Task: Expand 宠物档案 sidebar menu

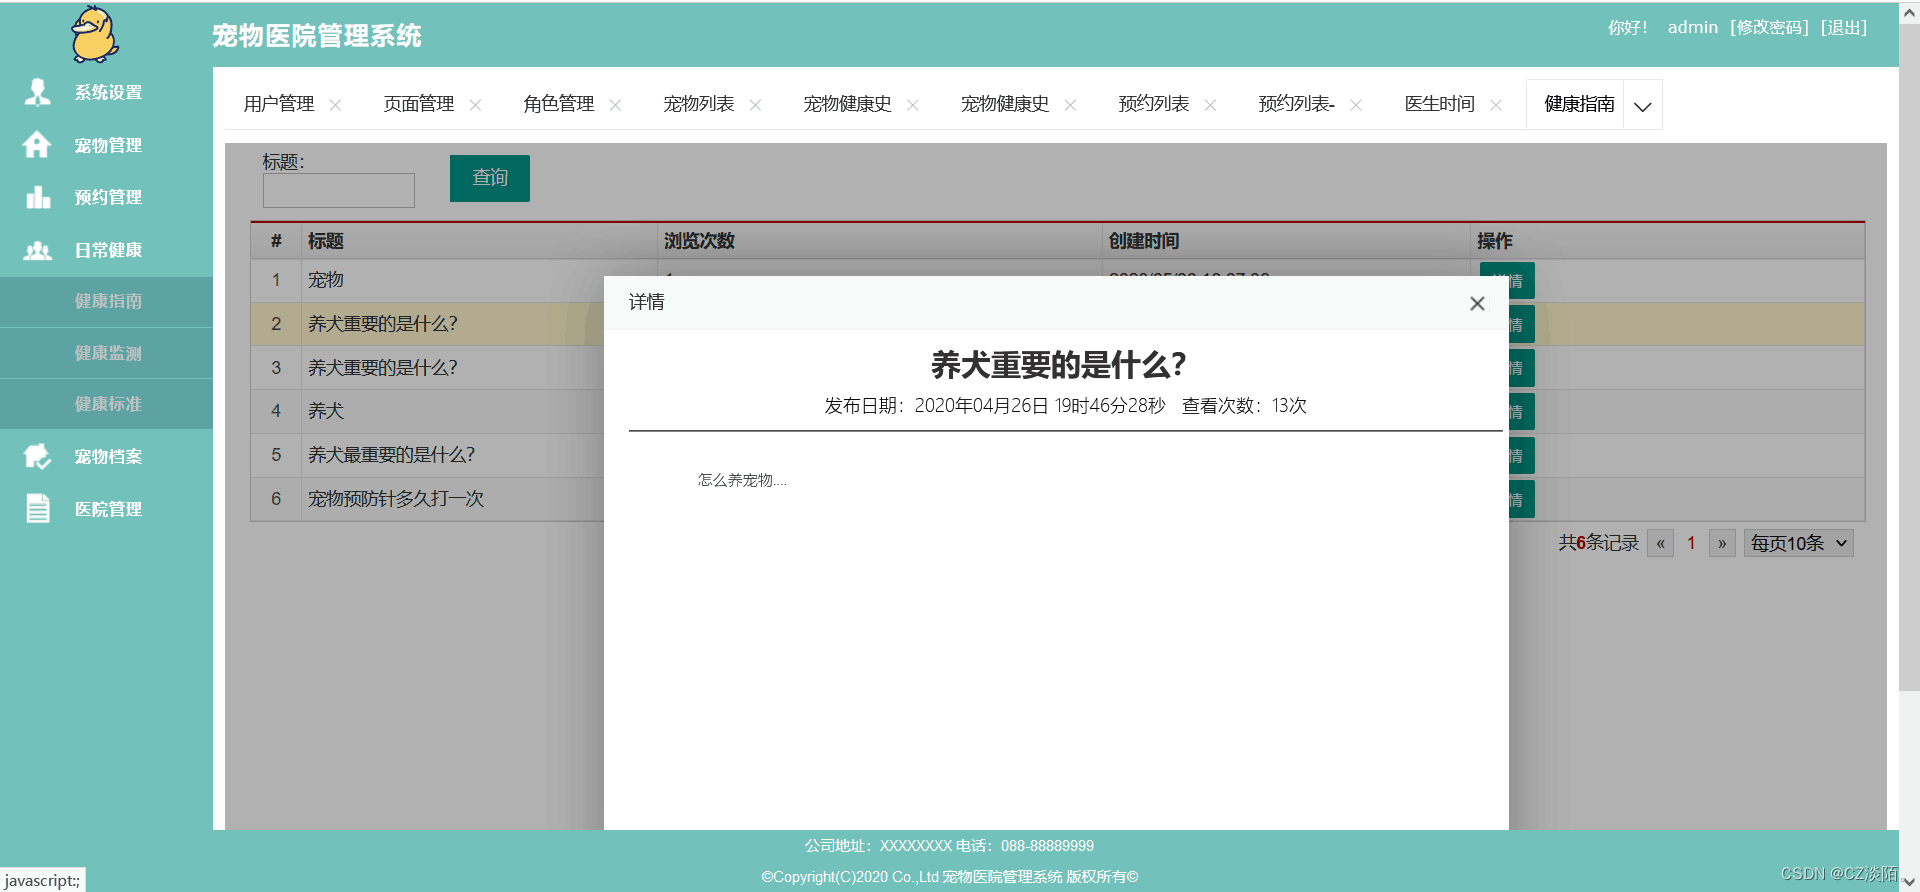Action: point(107,457)
